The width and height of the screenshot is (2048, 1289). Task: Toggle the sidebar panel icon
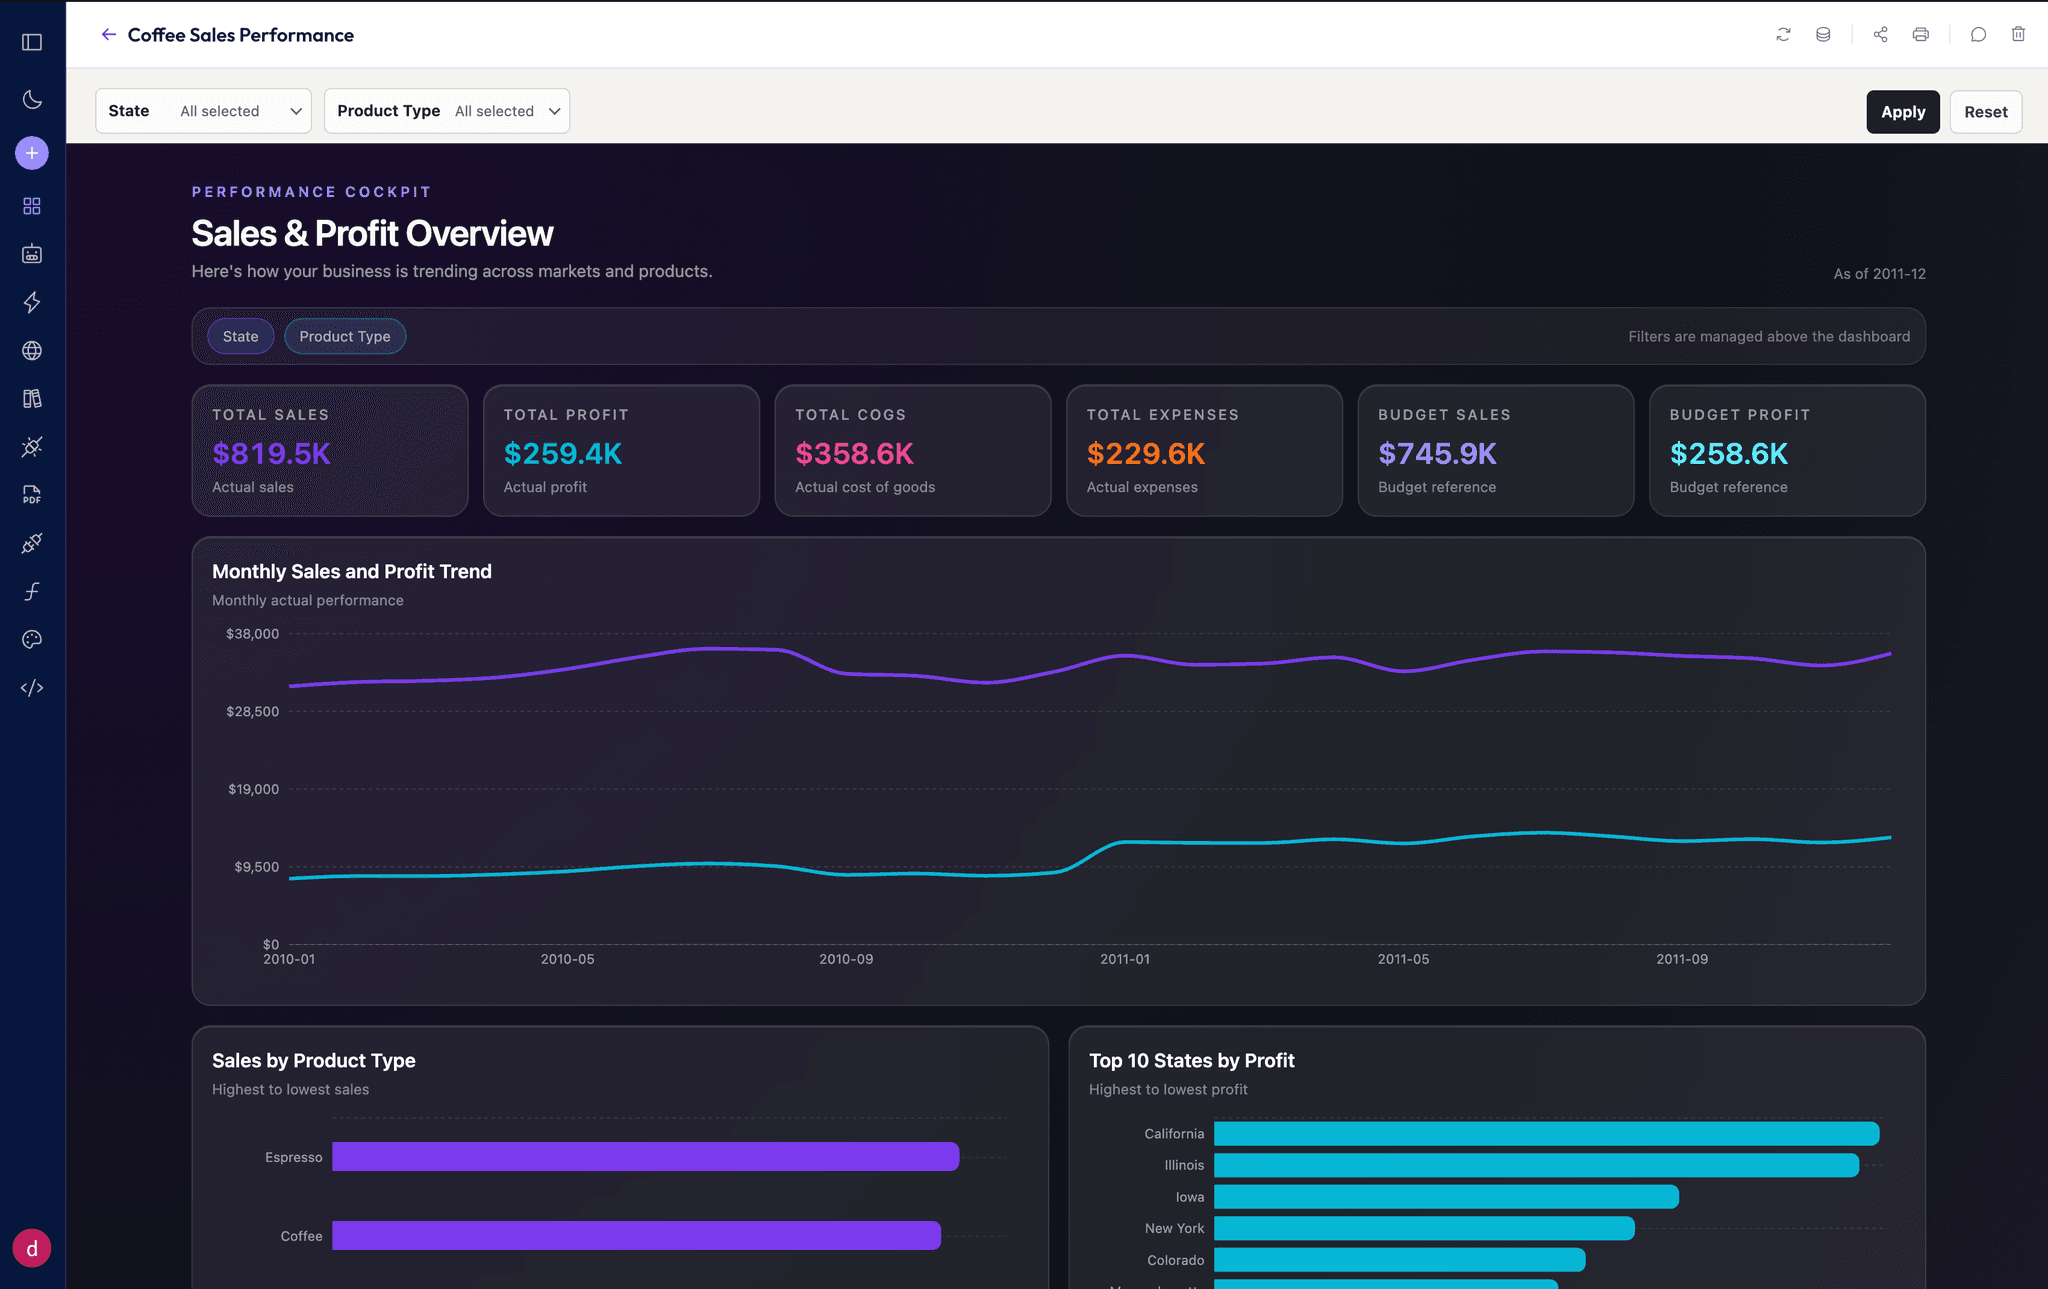point(32,42)
